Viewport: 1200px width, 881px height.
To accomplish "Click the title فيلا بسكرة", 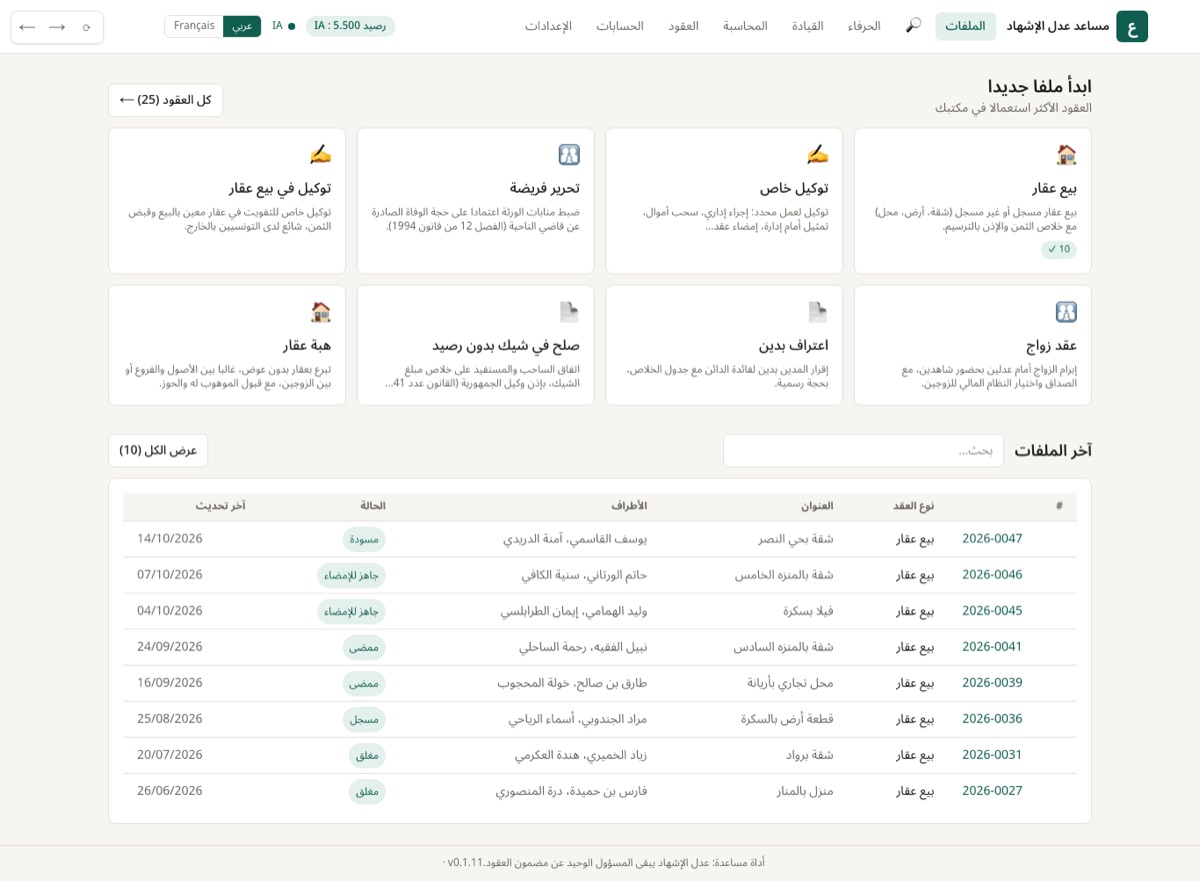I will point(808,610).
